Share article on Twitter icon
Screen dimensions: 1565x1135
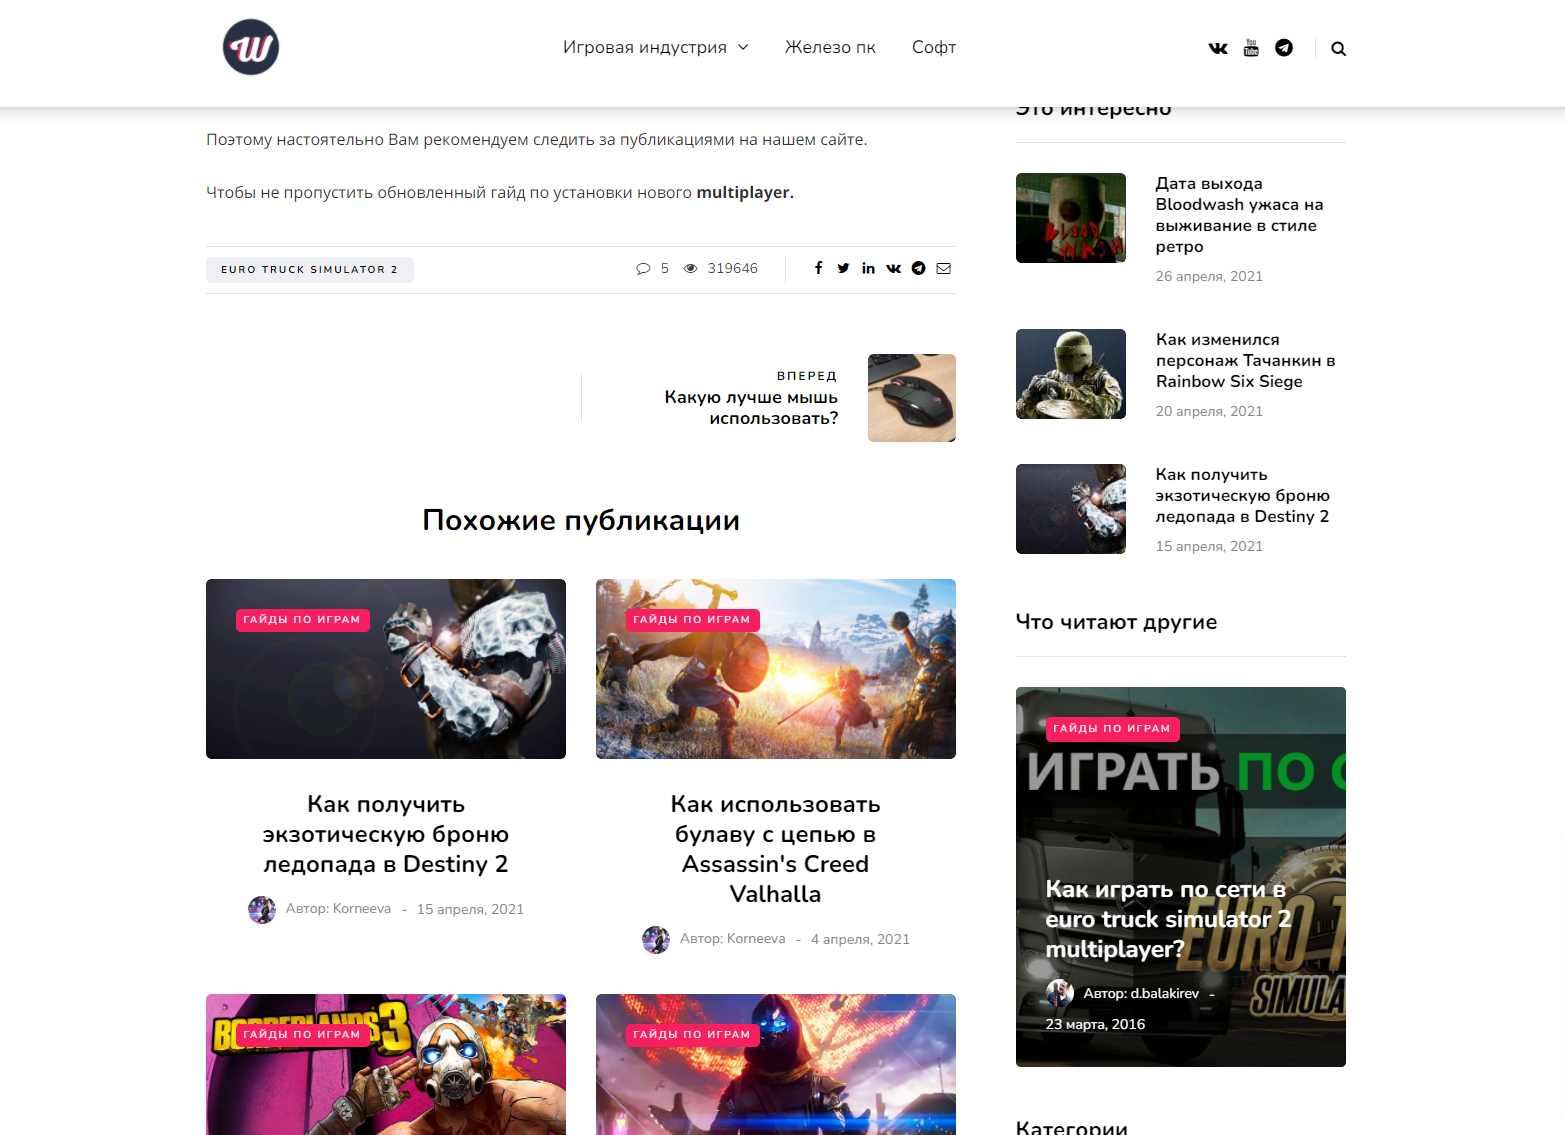(843, 268)
